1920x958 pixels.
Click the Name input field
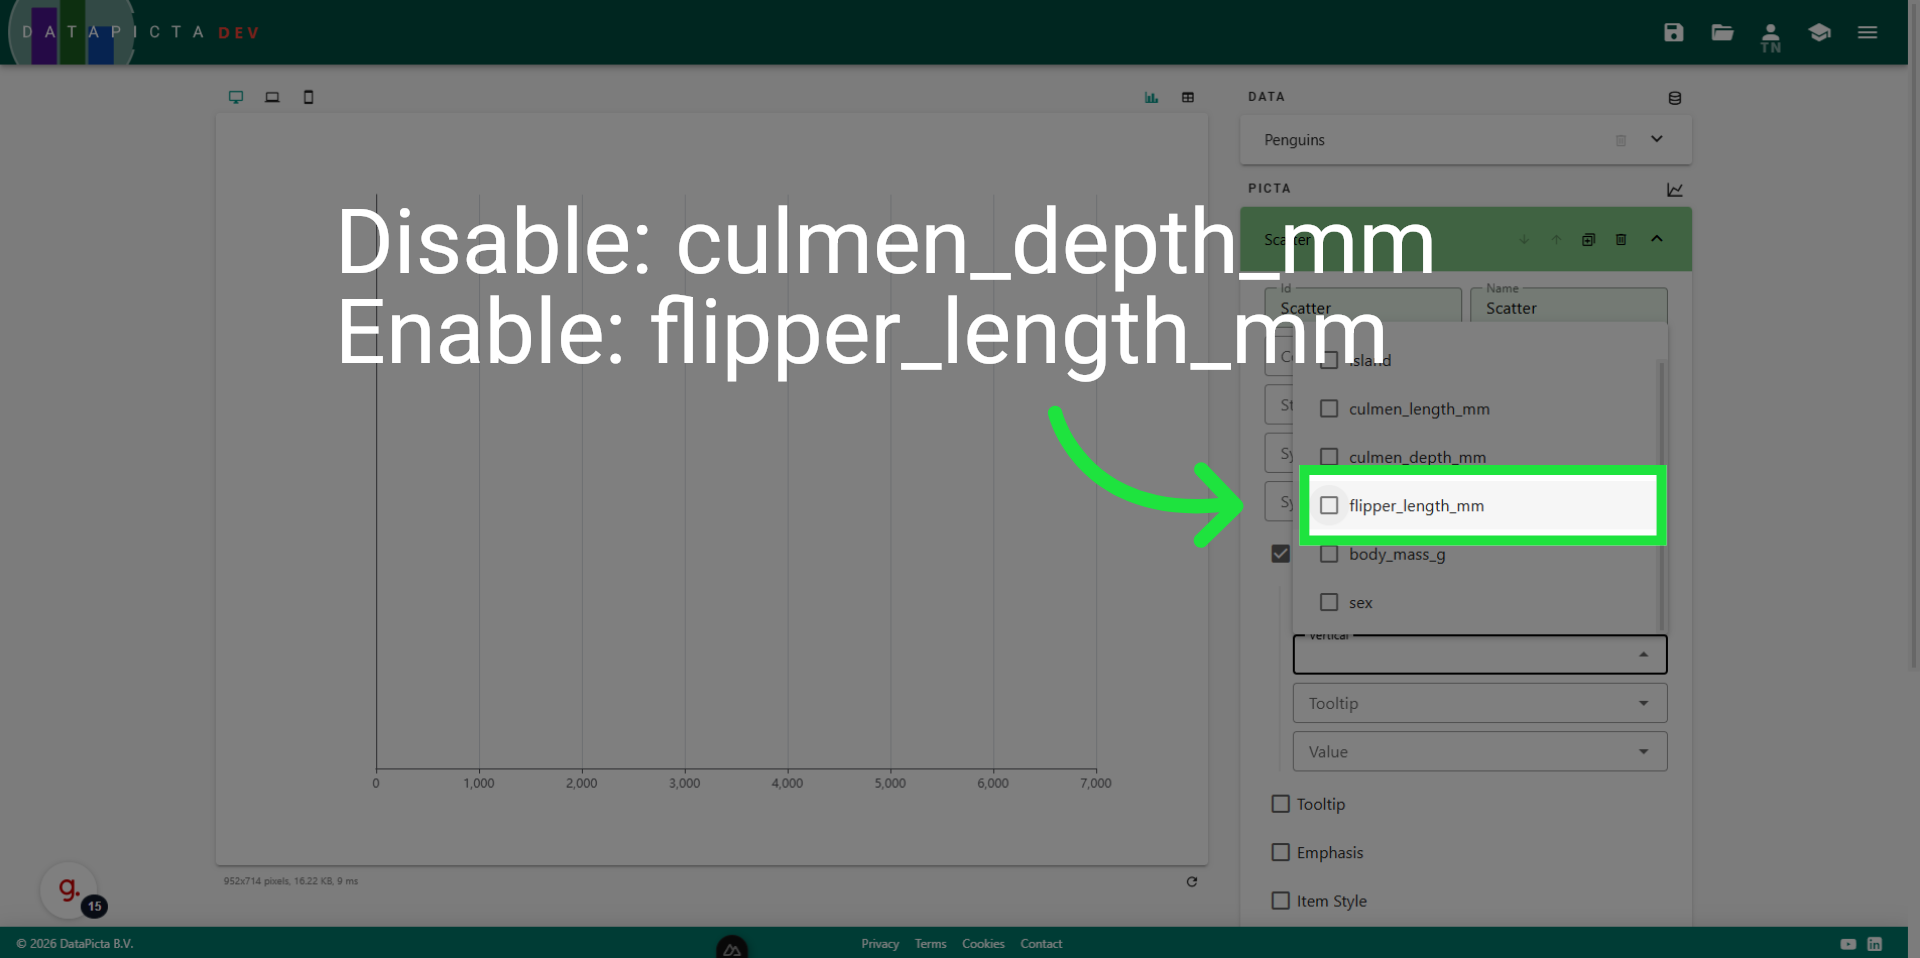coord(1568,308)
